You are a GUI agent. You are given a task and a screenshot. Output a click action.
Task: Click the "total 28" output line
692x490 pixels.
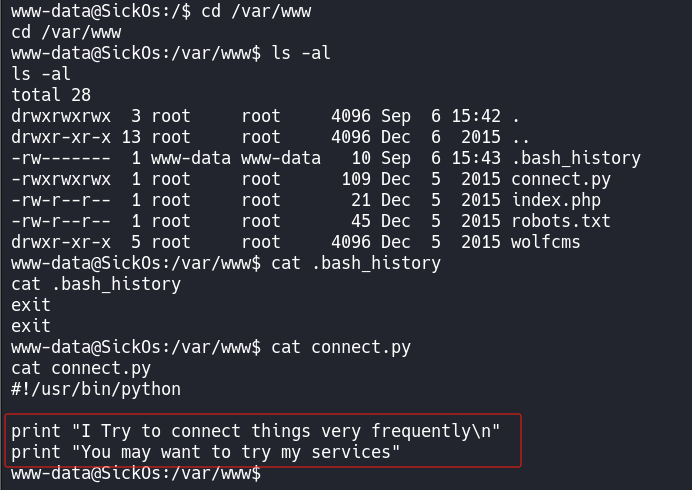pyautogui.click(x=51, y=95)
